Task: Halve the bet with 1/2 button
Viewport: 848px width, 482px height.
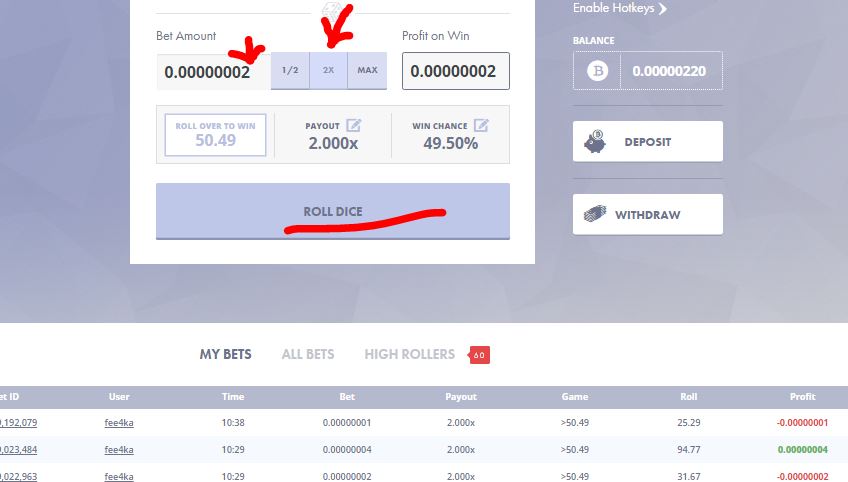Action: (x=290, y=71)
